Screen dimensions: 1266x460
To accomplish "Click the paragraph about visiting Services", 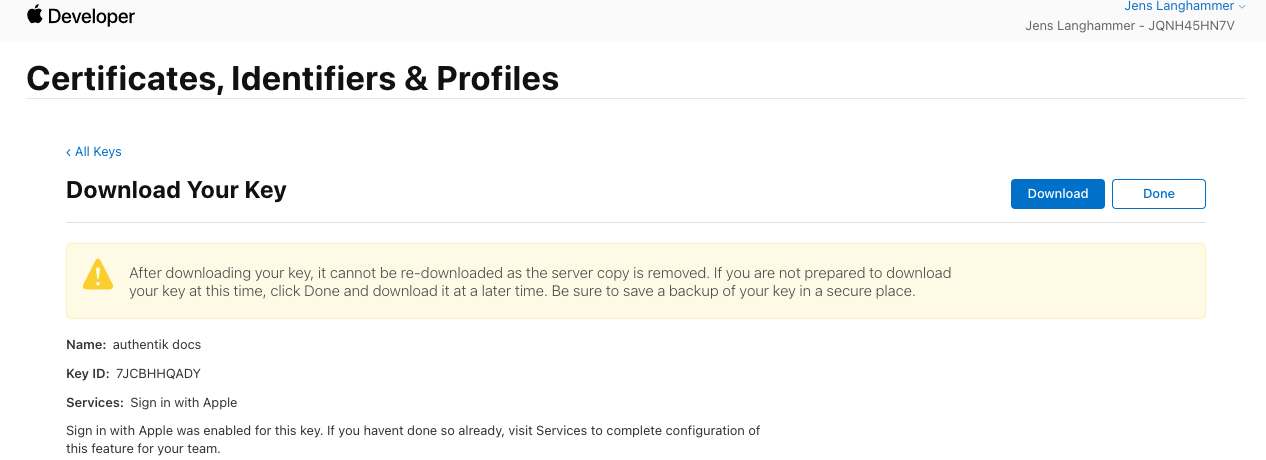I will [x=412, y=440].
